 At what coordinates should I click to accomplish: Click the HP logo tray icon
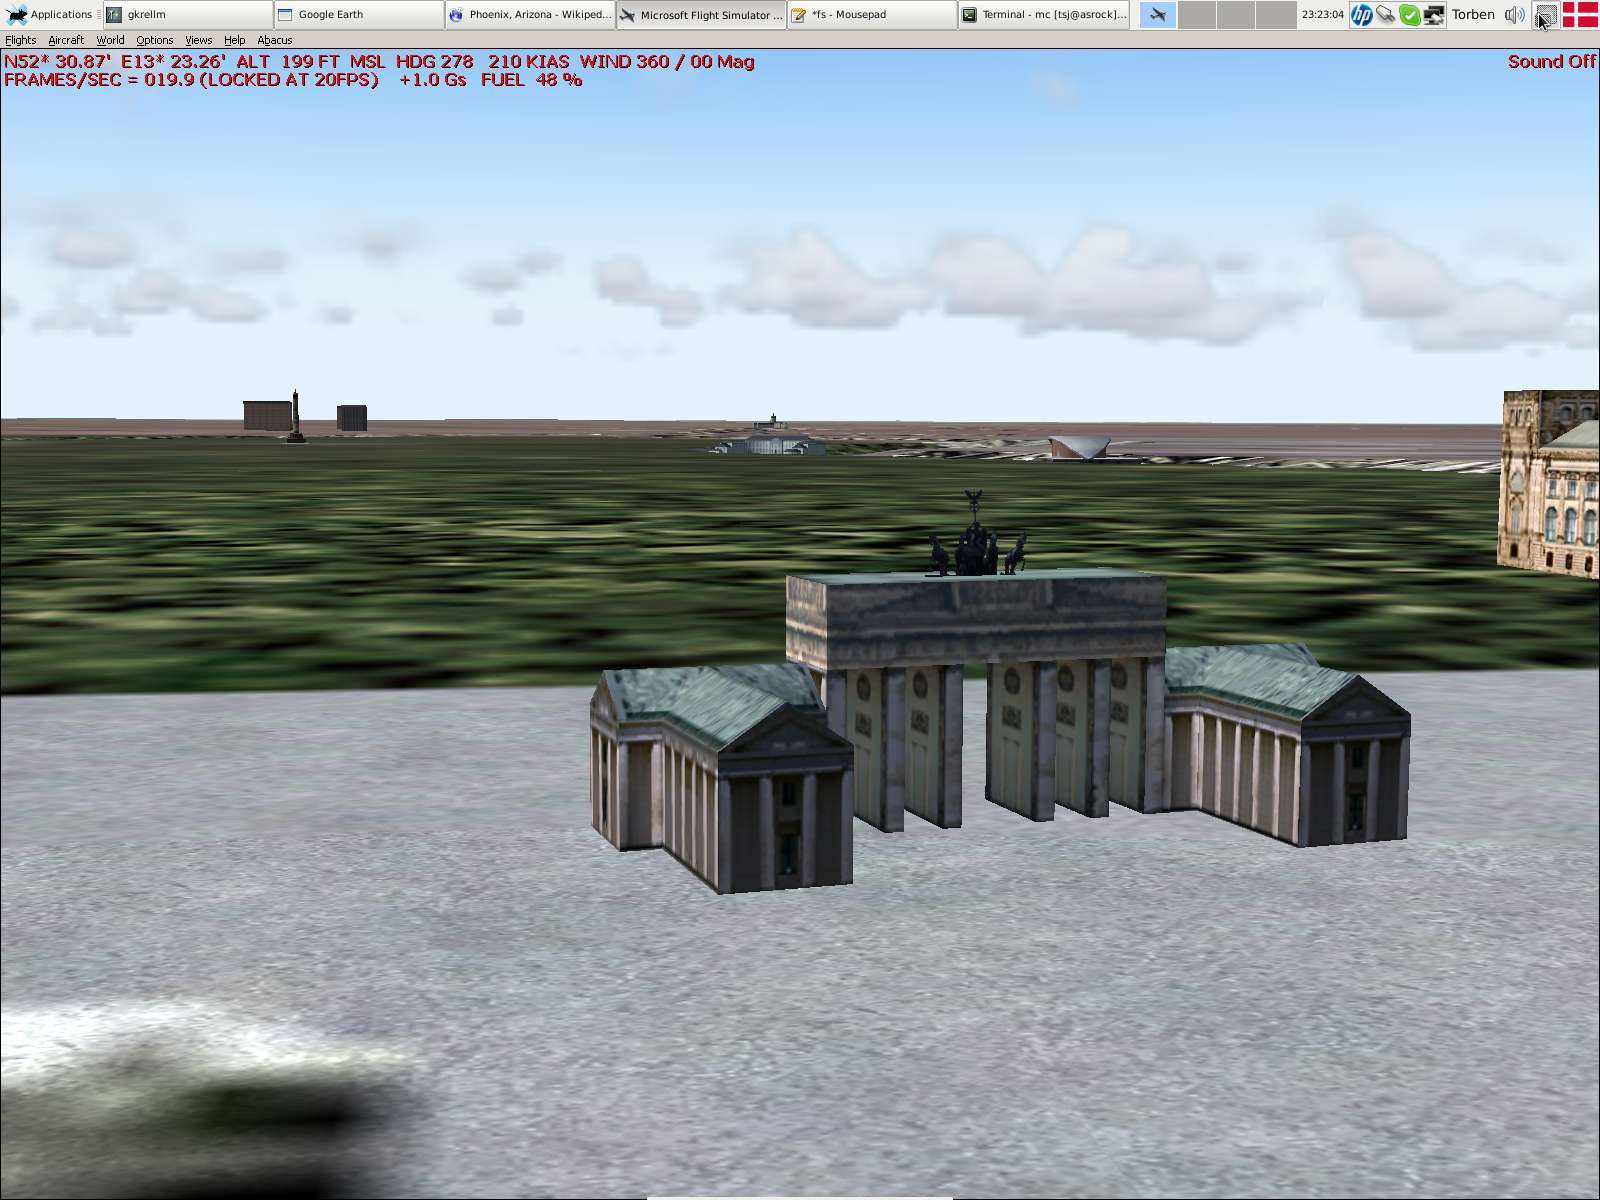click(x=1361, y=15)
